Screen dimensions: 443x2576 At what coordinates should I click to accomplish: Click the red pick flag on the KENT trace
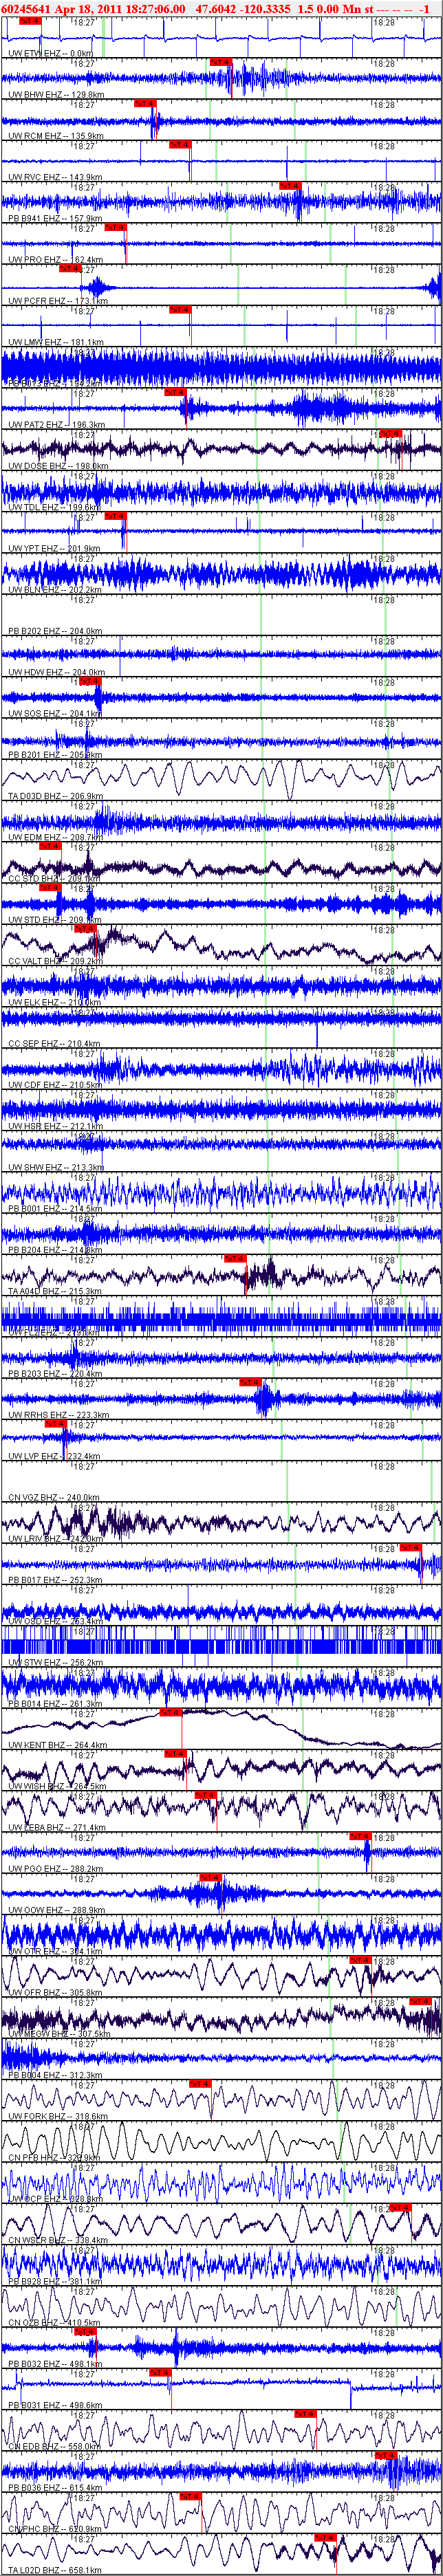click(x=171, y=1712)
